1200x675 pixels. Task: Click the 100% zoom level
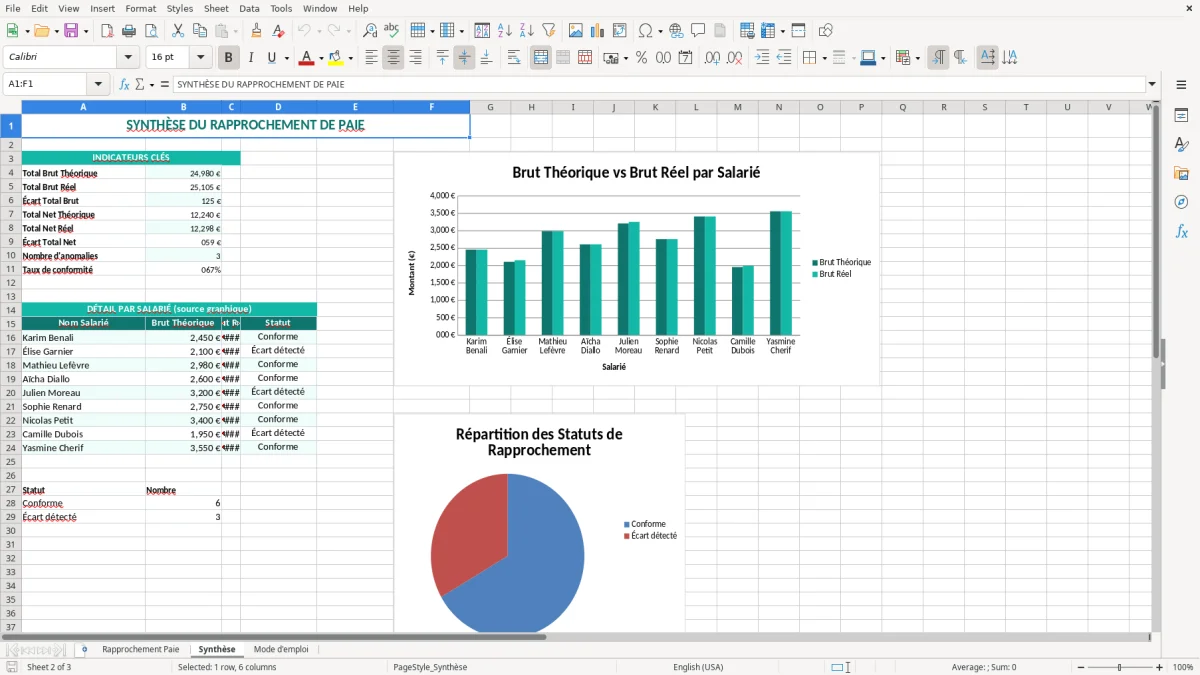(x=1183, y=667)
